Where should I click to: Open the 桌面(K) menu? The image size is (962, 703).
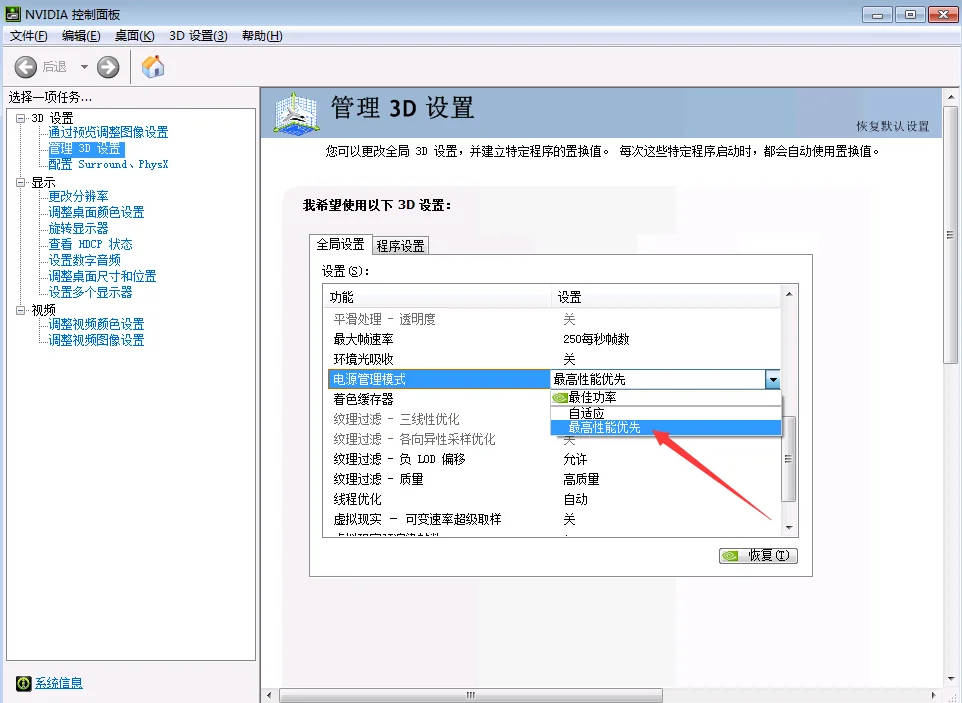click(x=134, y=36)
